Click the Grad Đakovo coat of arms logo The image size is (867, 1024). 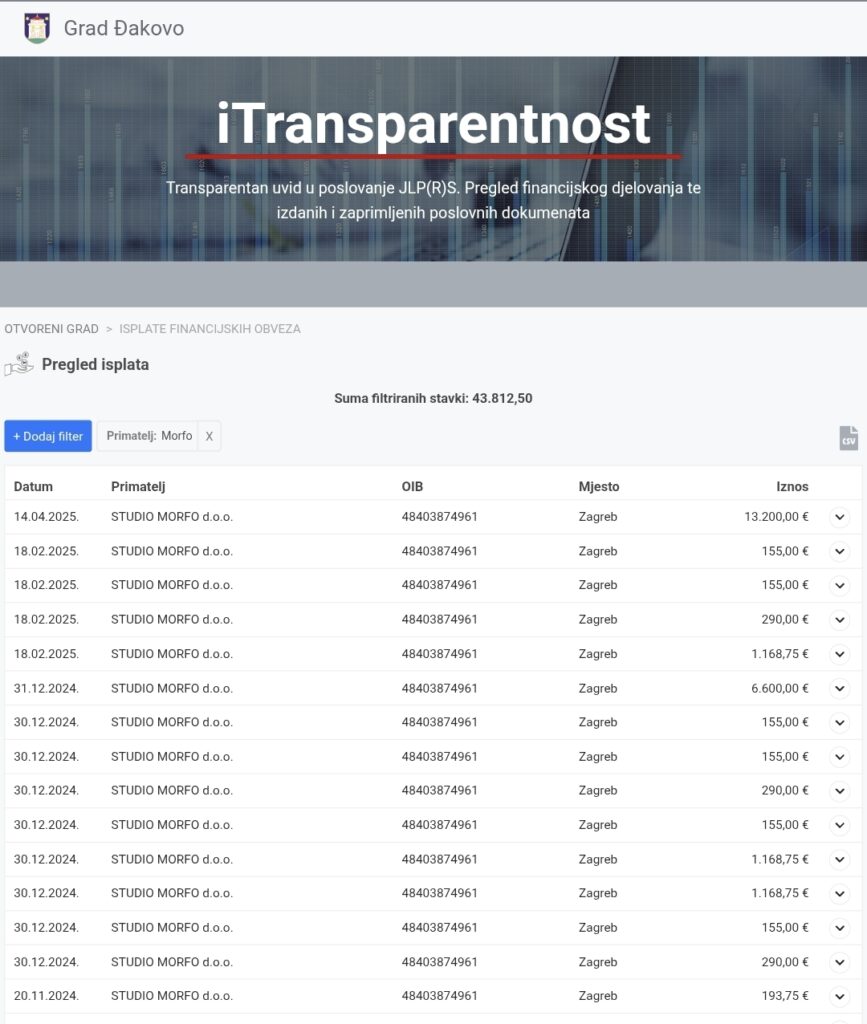37,28
